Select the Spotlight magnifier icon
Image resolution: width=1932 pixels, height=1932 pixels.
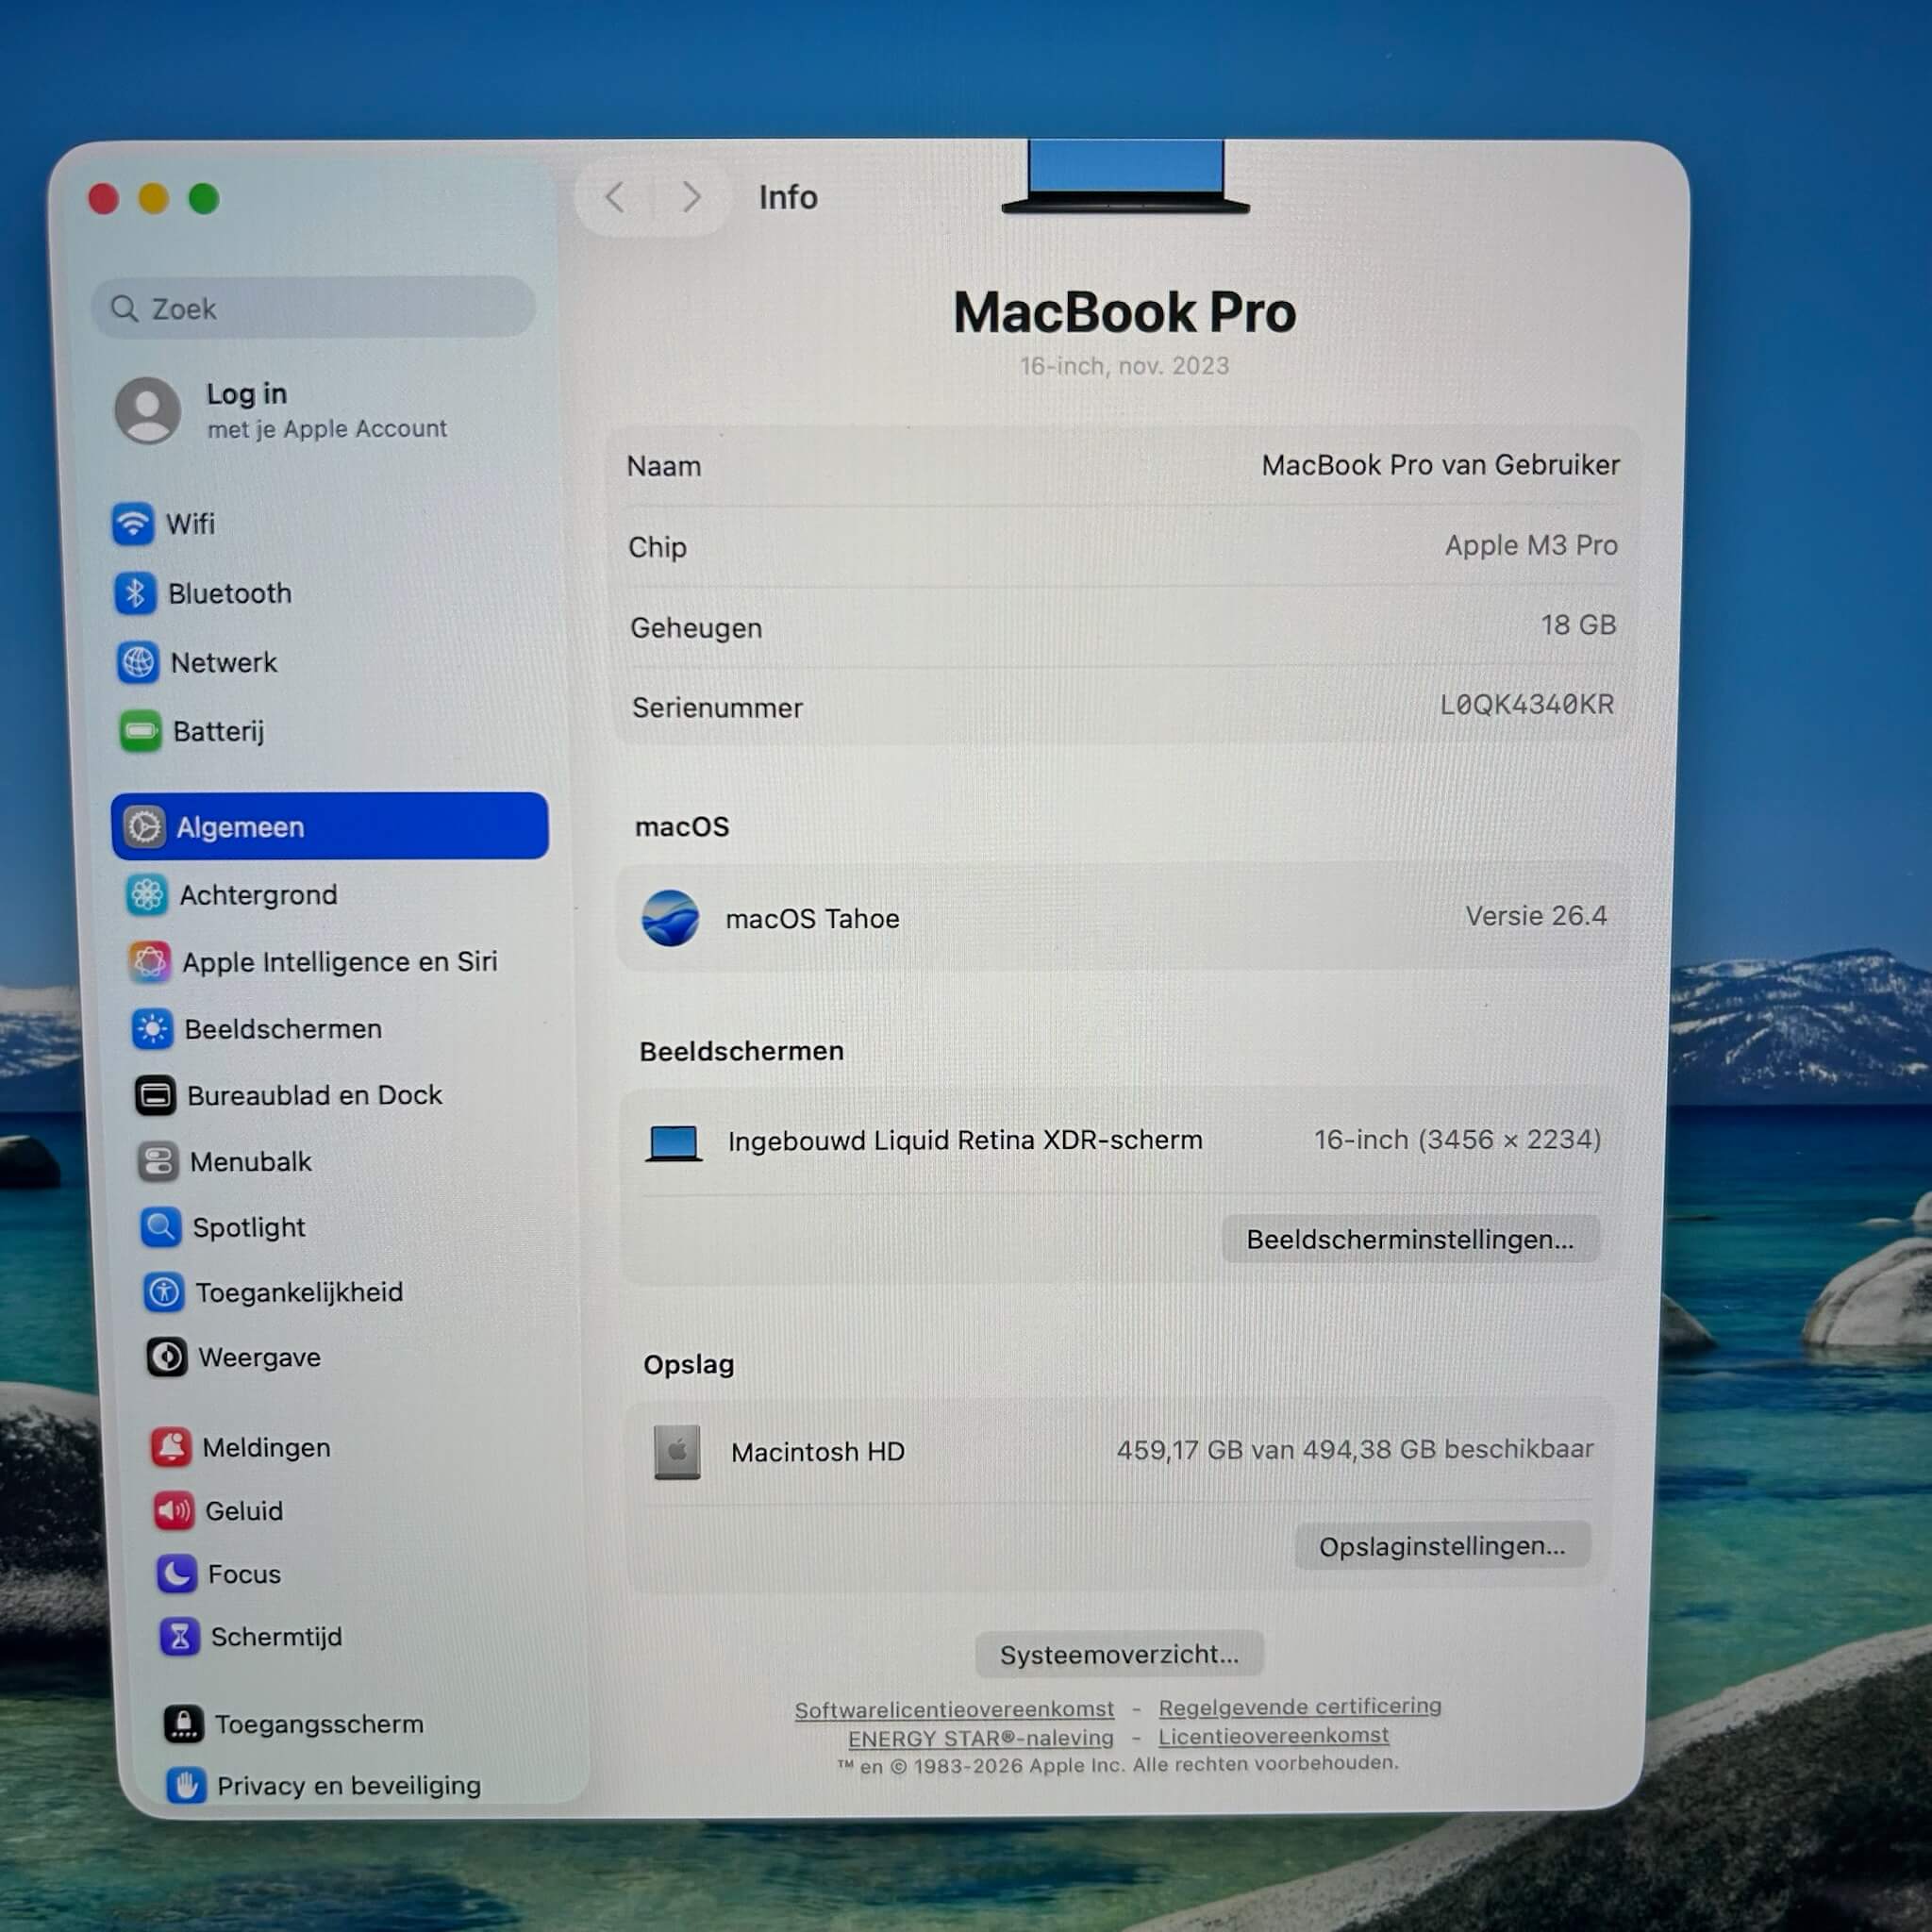click(x=160, y=1227)
